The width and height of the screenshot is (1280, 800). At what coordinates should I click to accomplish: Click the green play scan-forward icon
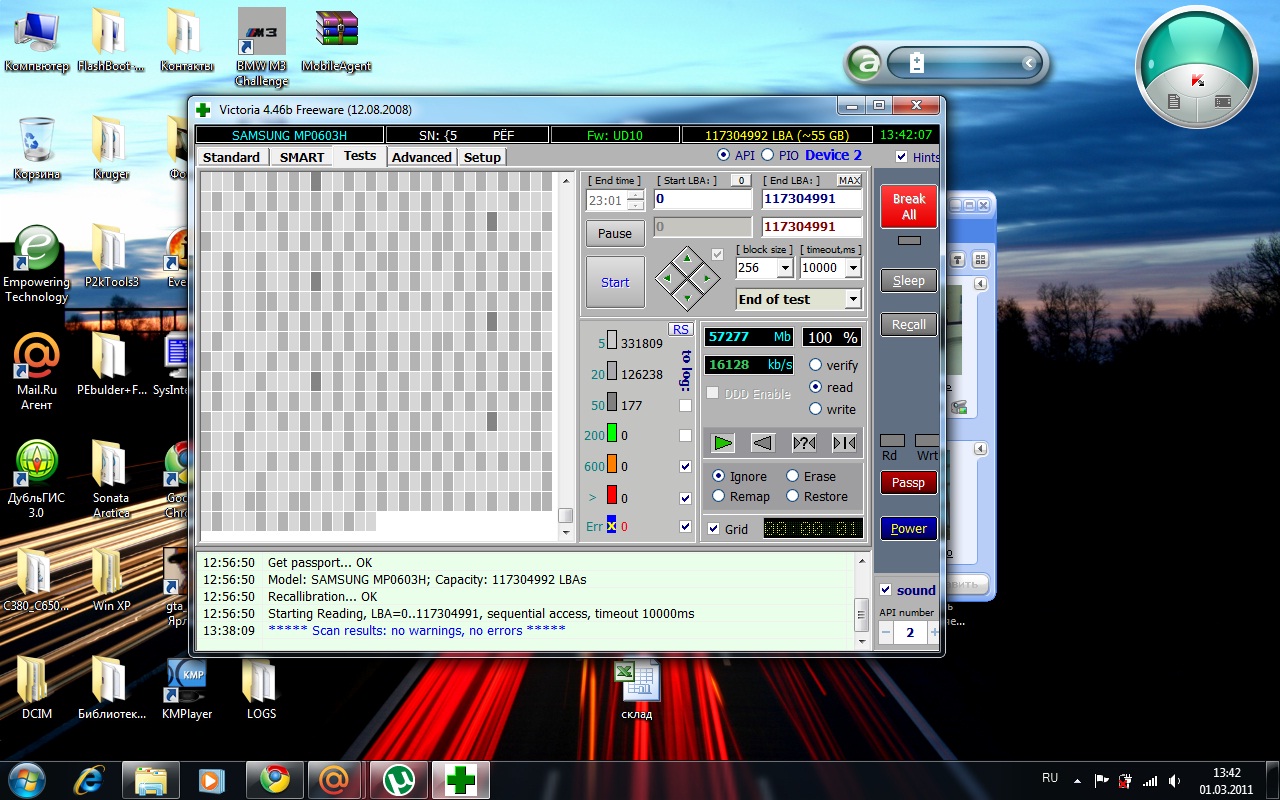(x=724, y=442)
